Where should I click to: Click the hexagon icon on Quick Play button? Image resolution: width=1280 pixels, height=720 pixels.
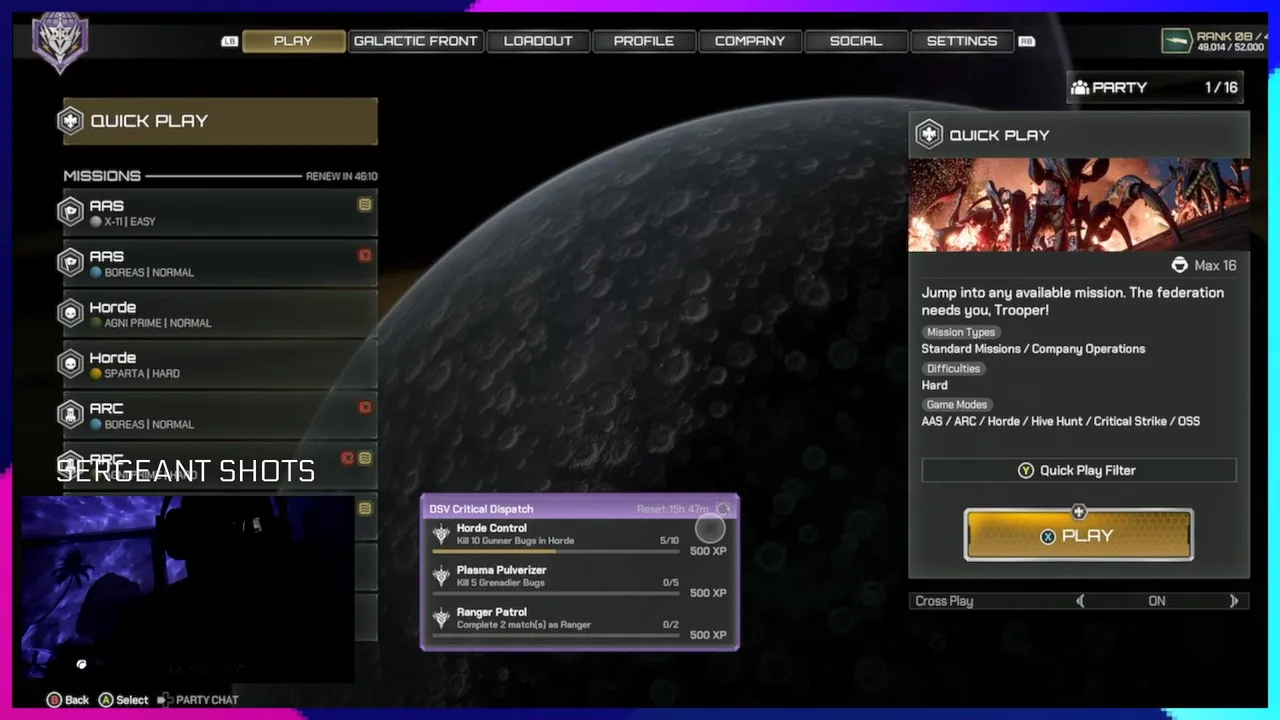click(71, 121)
